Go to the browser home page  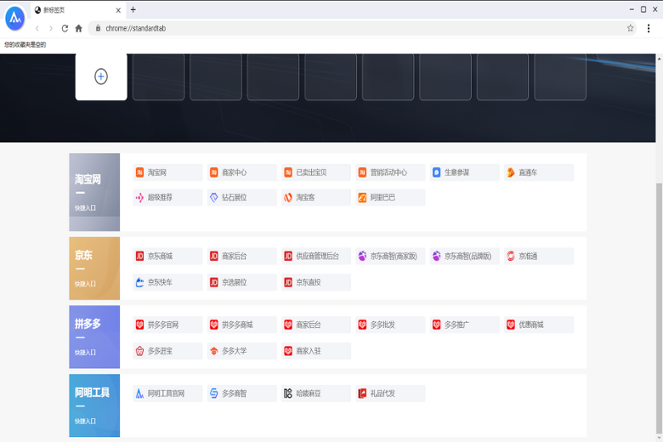79,28
